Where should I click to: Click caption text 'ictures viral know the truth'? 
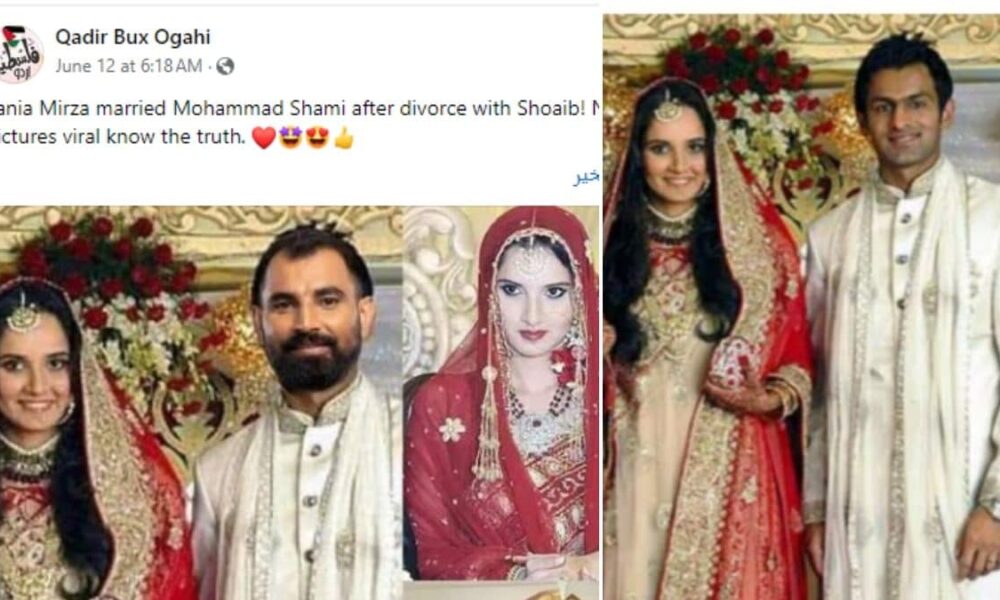[x=122, y=136]
